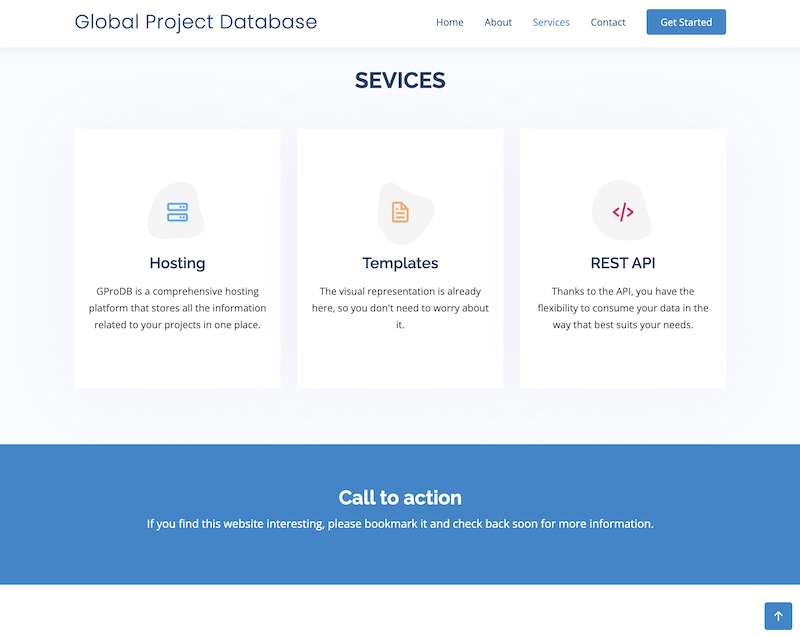Click the Get Started button
This screenshot has height=637, width=800.
pyautogui.click(x=686, y=22)
